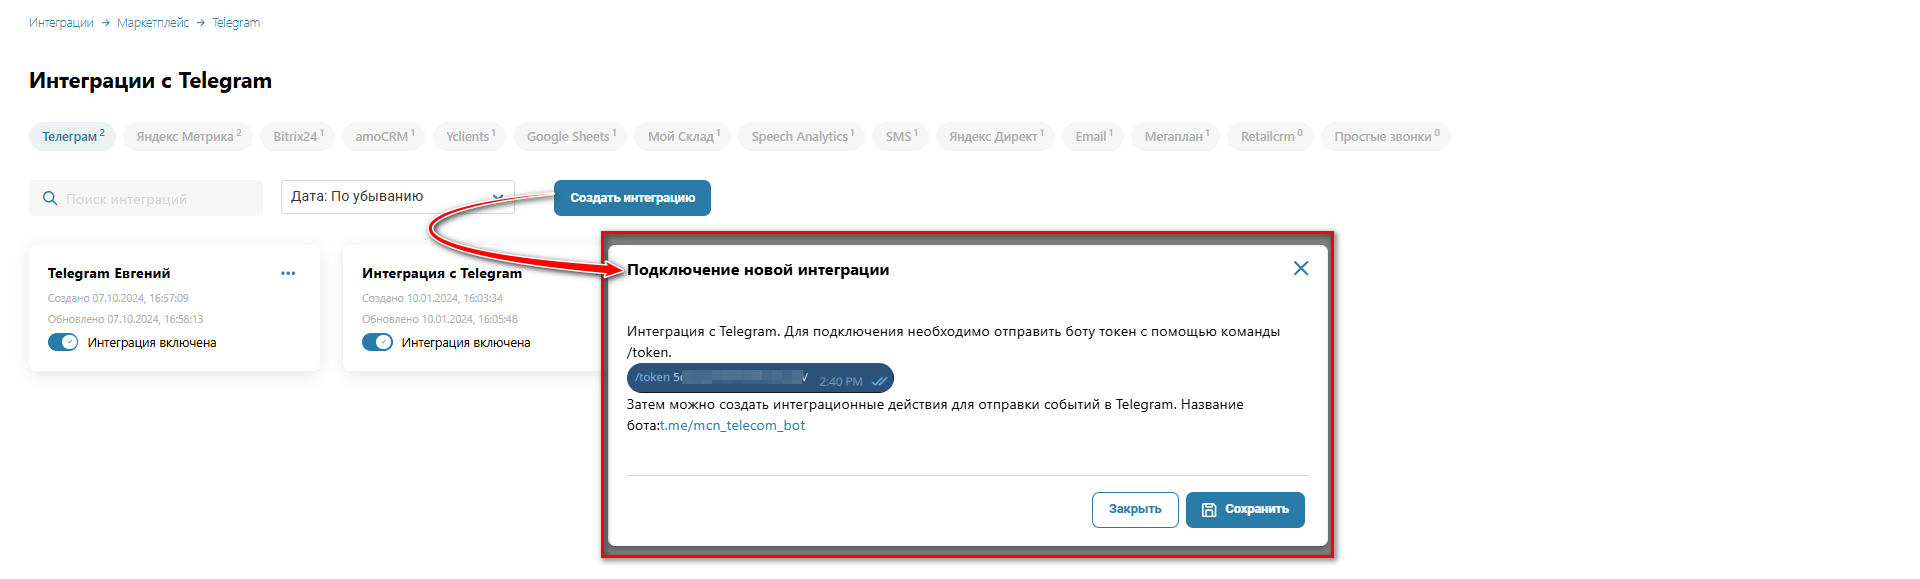Open the Маркетплейс breadcrumb link
This screenshot has height=579, width=1920.
click(153, 23)
